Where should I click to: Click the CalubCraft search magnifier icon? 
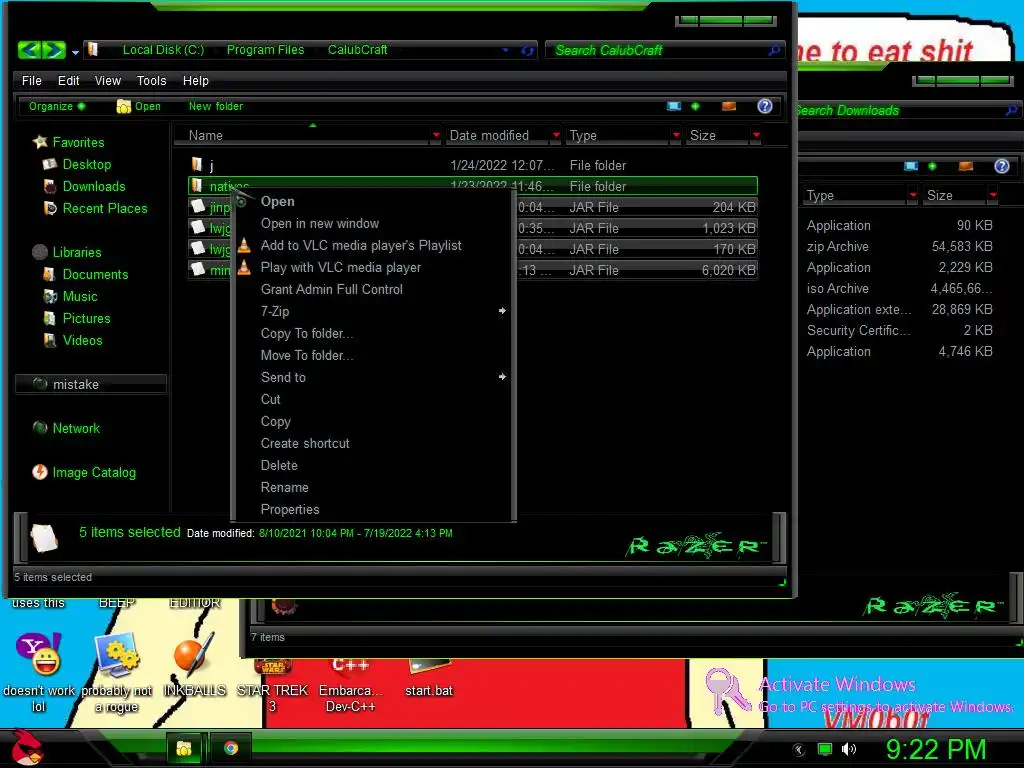tap(774, 50)
